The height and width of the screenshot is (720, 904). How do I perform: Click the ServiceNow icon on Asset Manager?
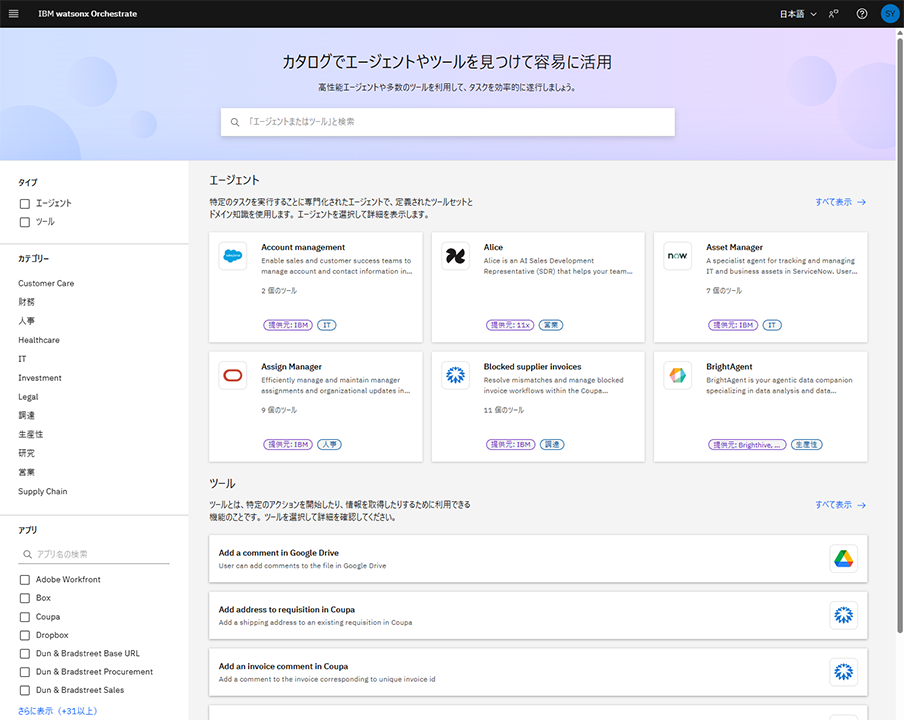677,256
